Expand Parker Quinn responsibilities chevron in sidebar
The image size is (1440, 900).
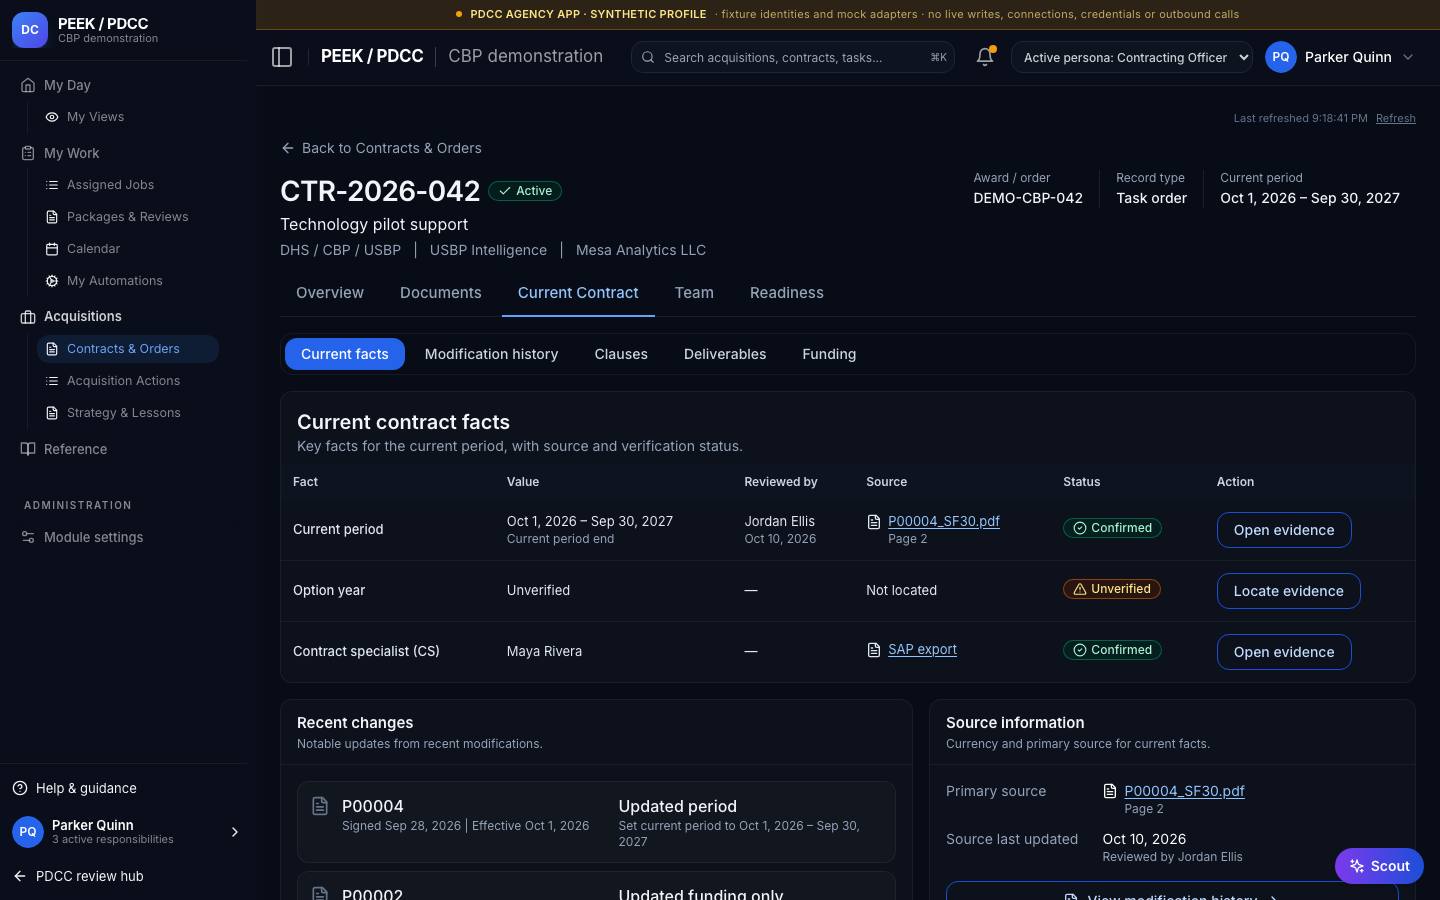(235, 832)
